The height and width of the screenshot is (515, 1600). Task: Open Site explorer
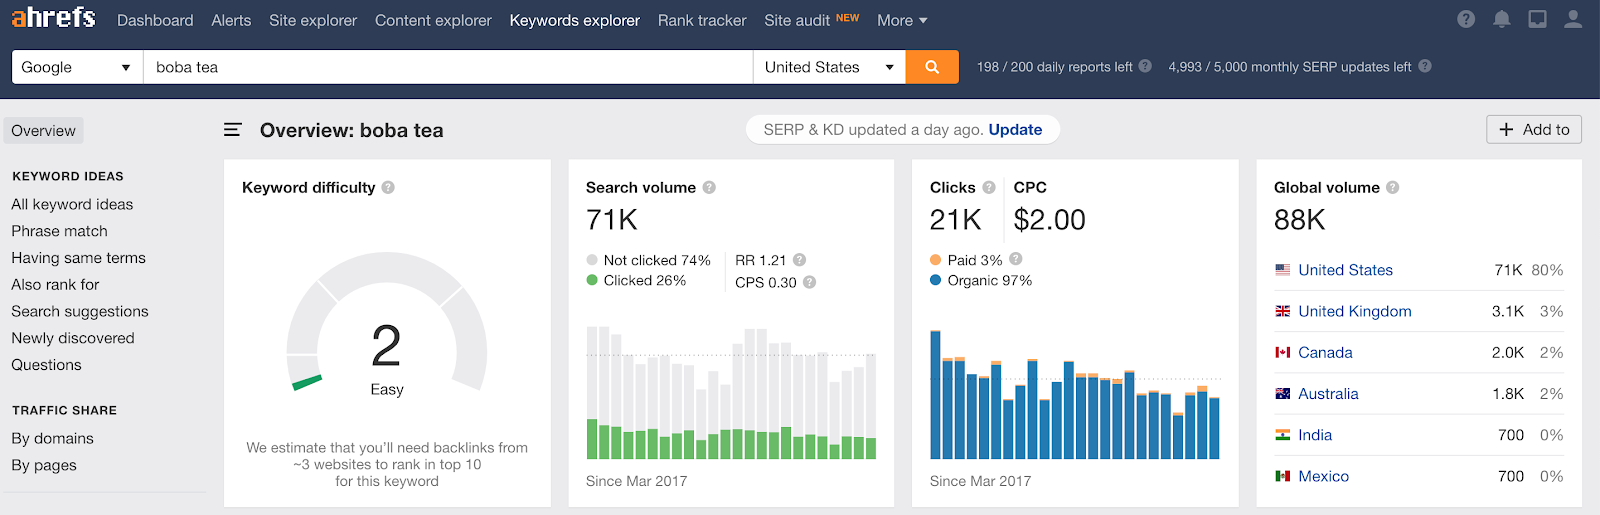click(x=313, y=20)
